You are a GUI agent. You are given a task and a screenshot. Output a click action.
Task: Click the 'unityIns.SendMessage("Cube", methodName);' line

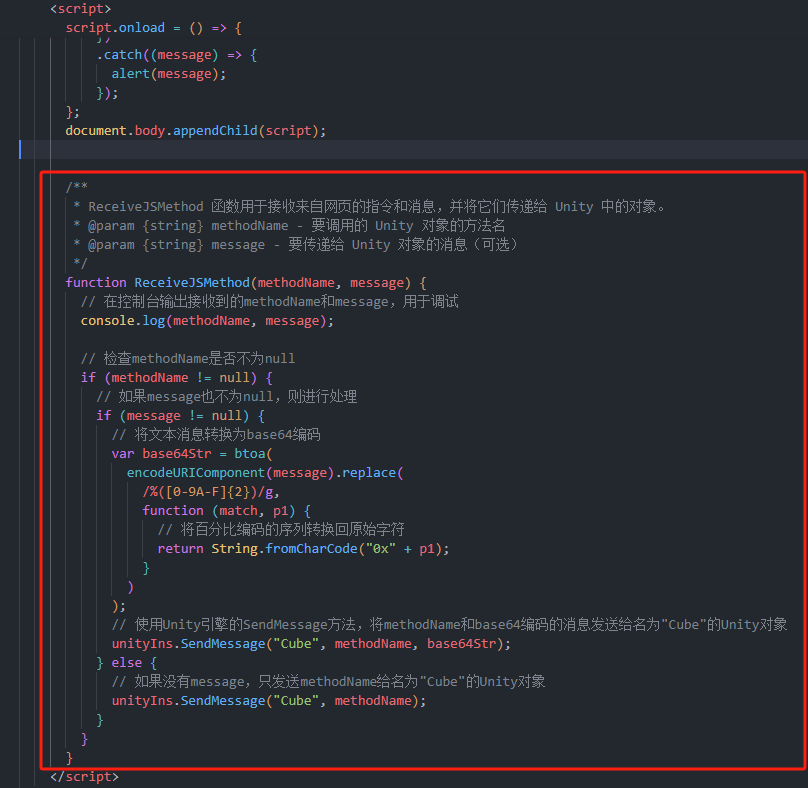269,701
